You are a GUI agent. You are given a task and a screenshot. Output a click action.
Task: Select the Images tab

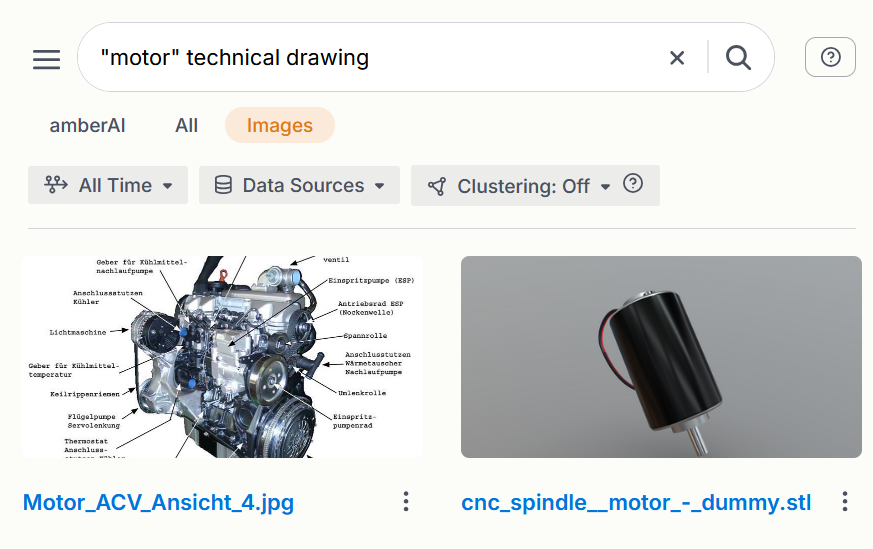pos(280,125)
